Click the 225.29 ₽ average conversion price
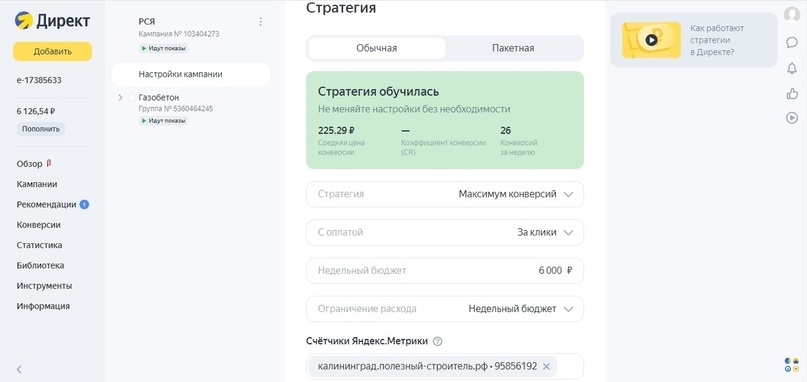Image resolution: width=807 pixels, height=382 pixels. pos(336,130)
